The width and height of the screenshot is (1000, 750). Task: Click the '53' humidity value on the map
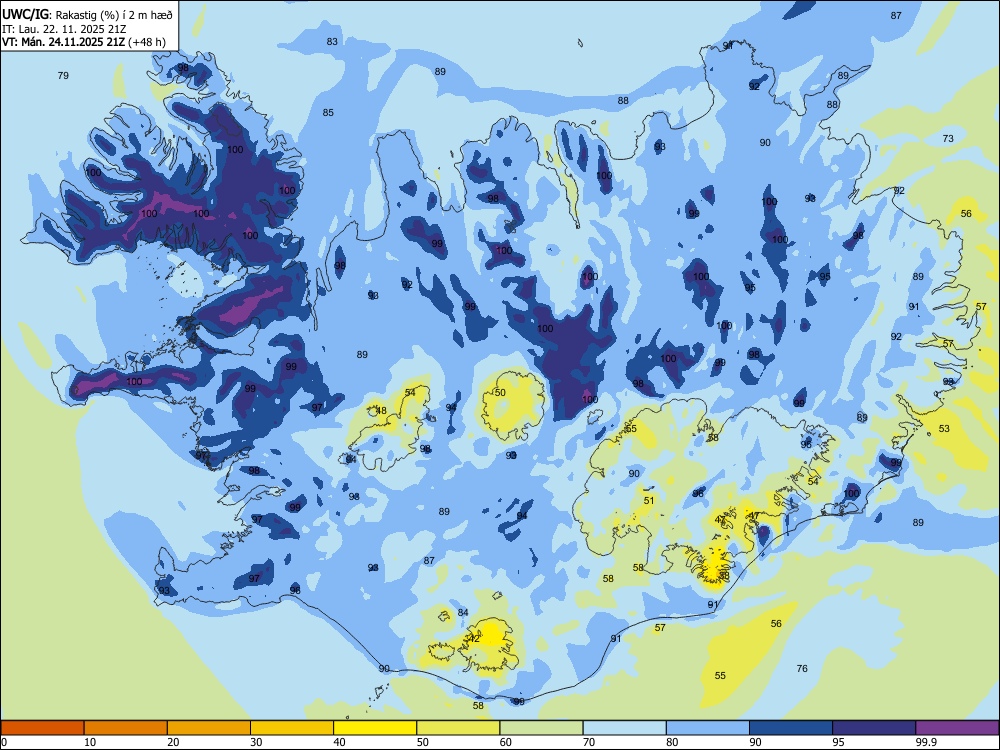945,429
